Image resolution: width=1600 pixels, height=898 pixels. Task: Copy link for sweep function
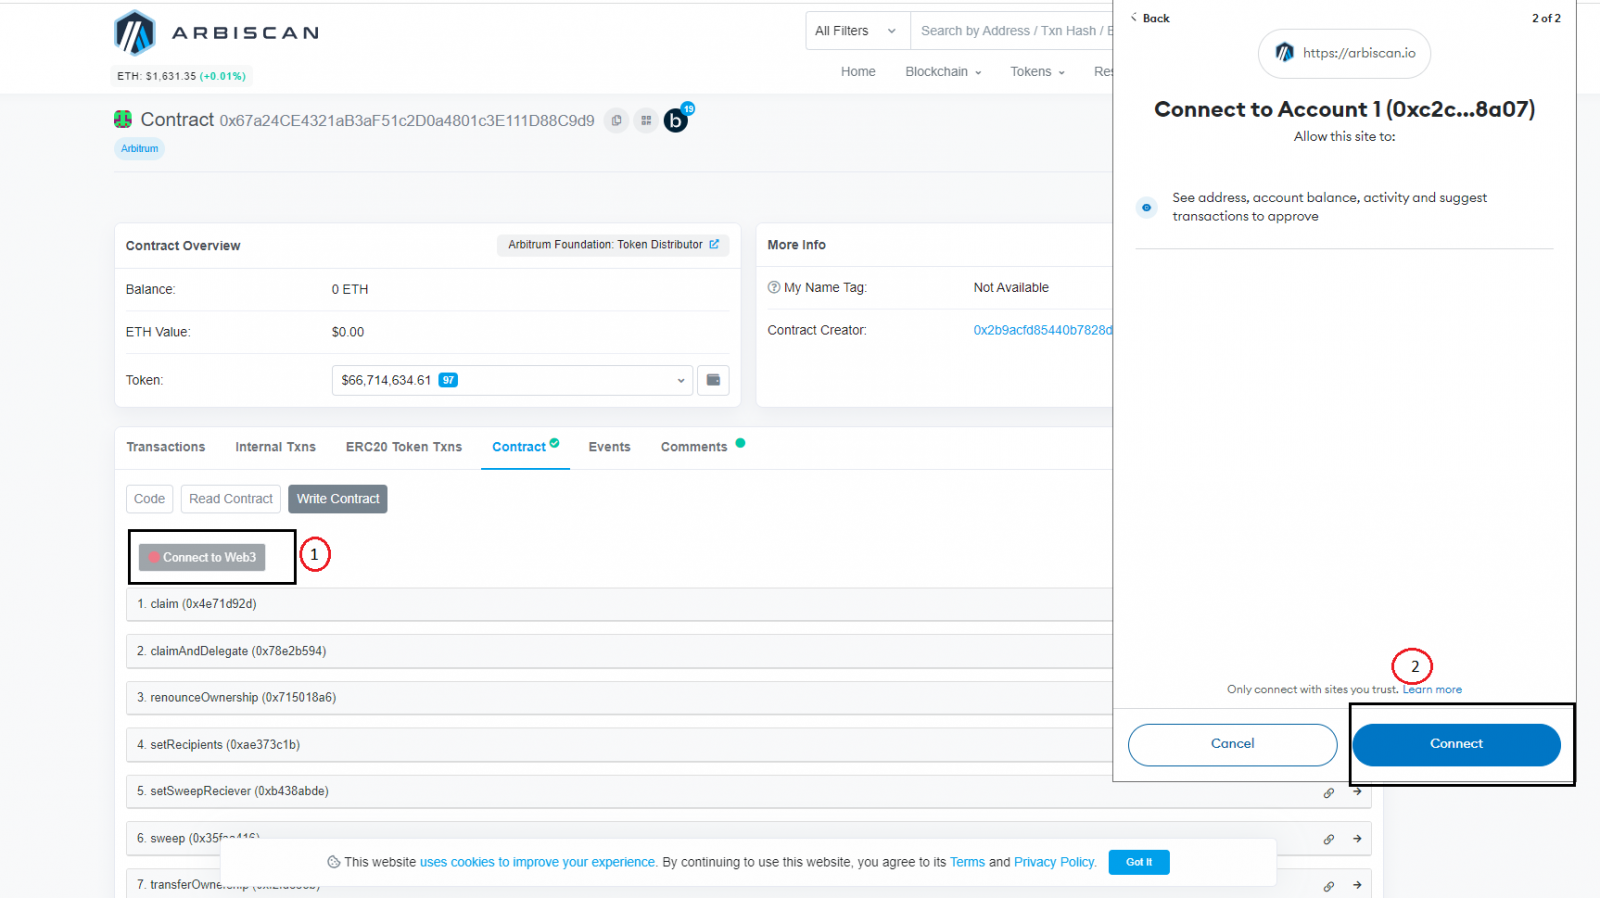(x=1329, y=839)
